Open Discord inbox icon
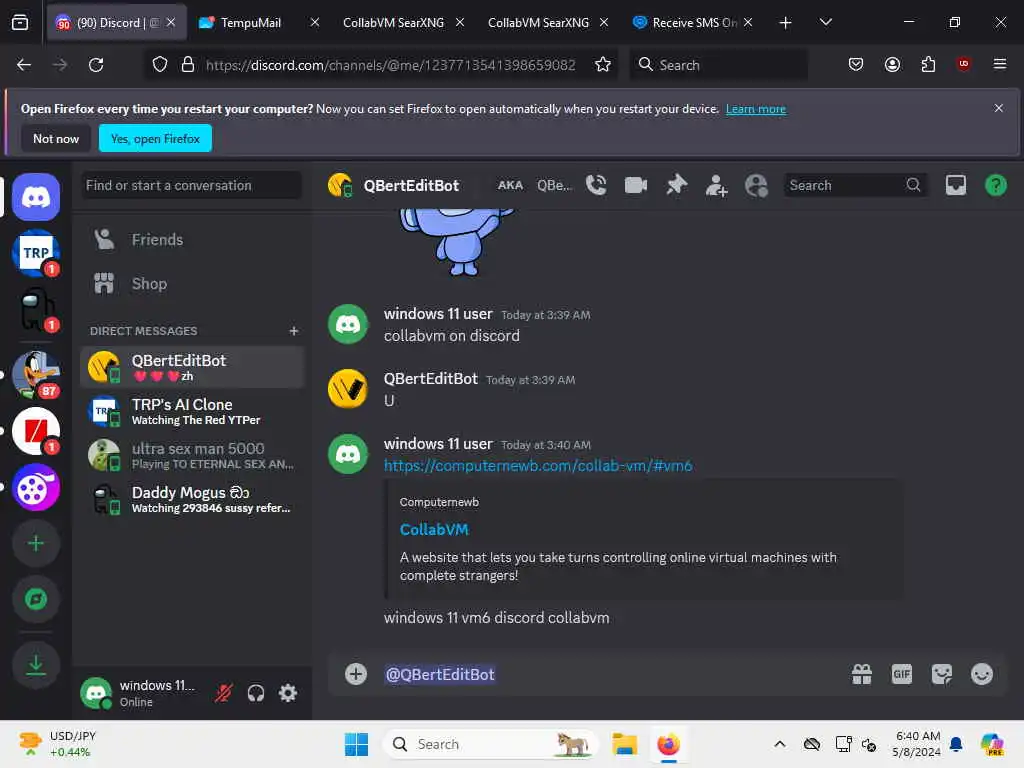 tap(955, 185)
